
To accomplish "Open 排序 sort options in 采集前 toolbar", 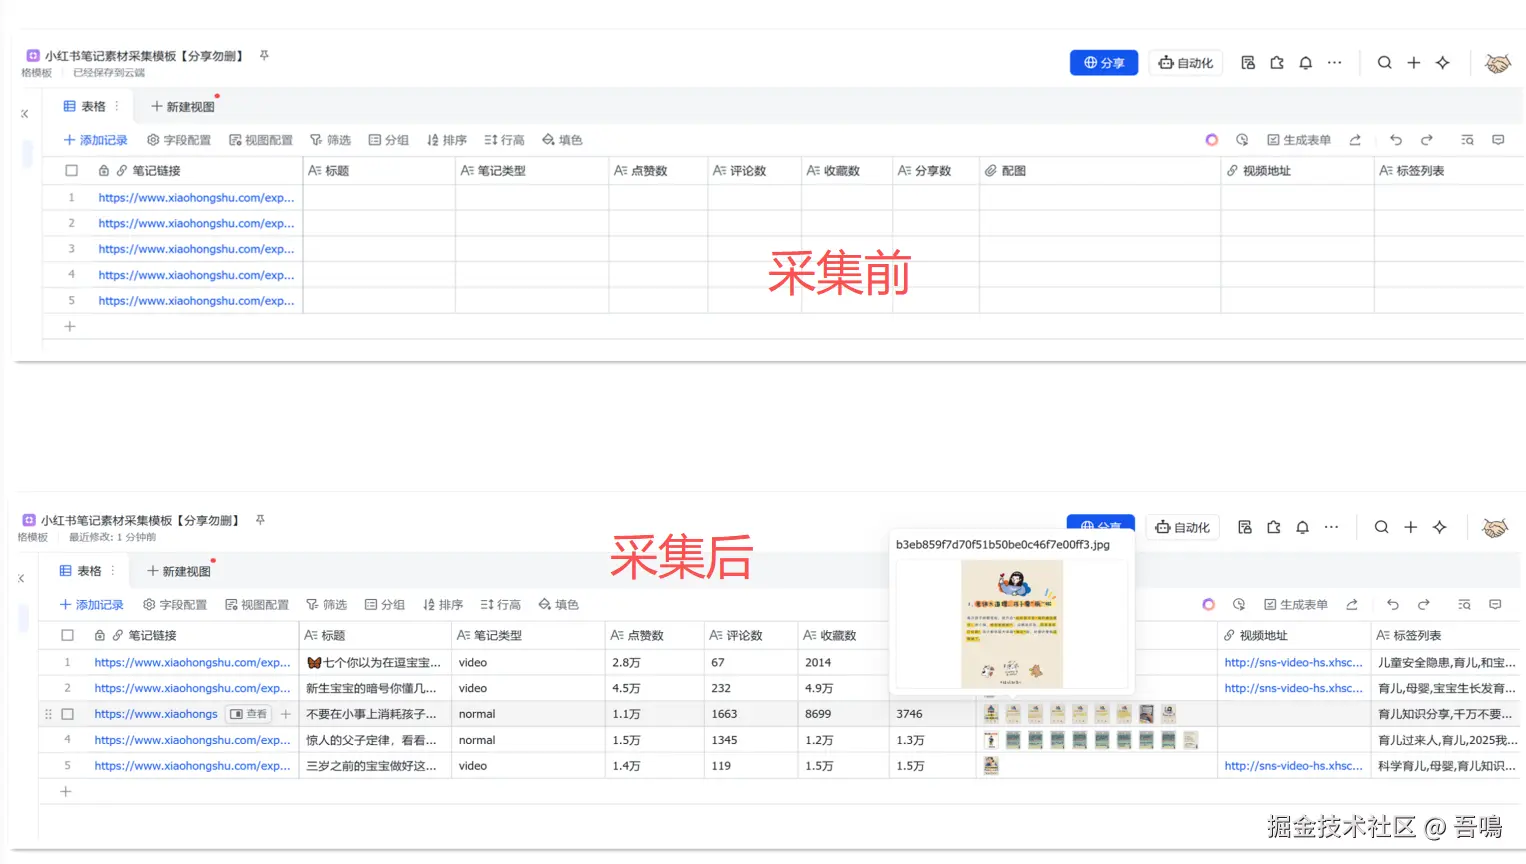I will pyautogui.click(x=447, y=140).
